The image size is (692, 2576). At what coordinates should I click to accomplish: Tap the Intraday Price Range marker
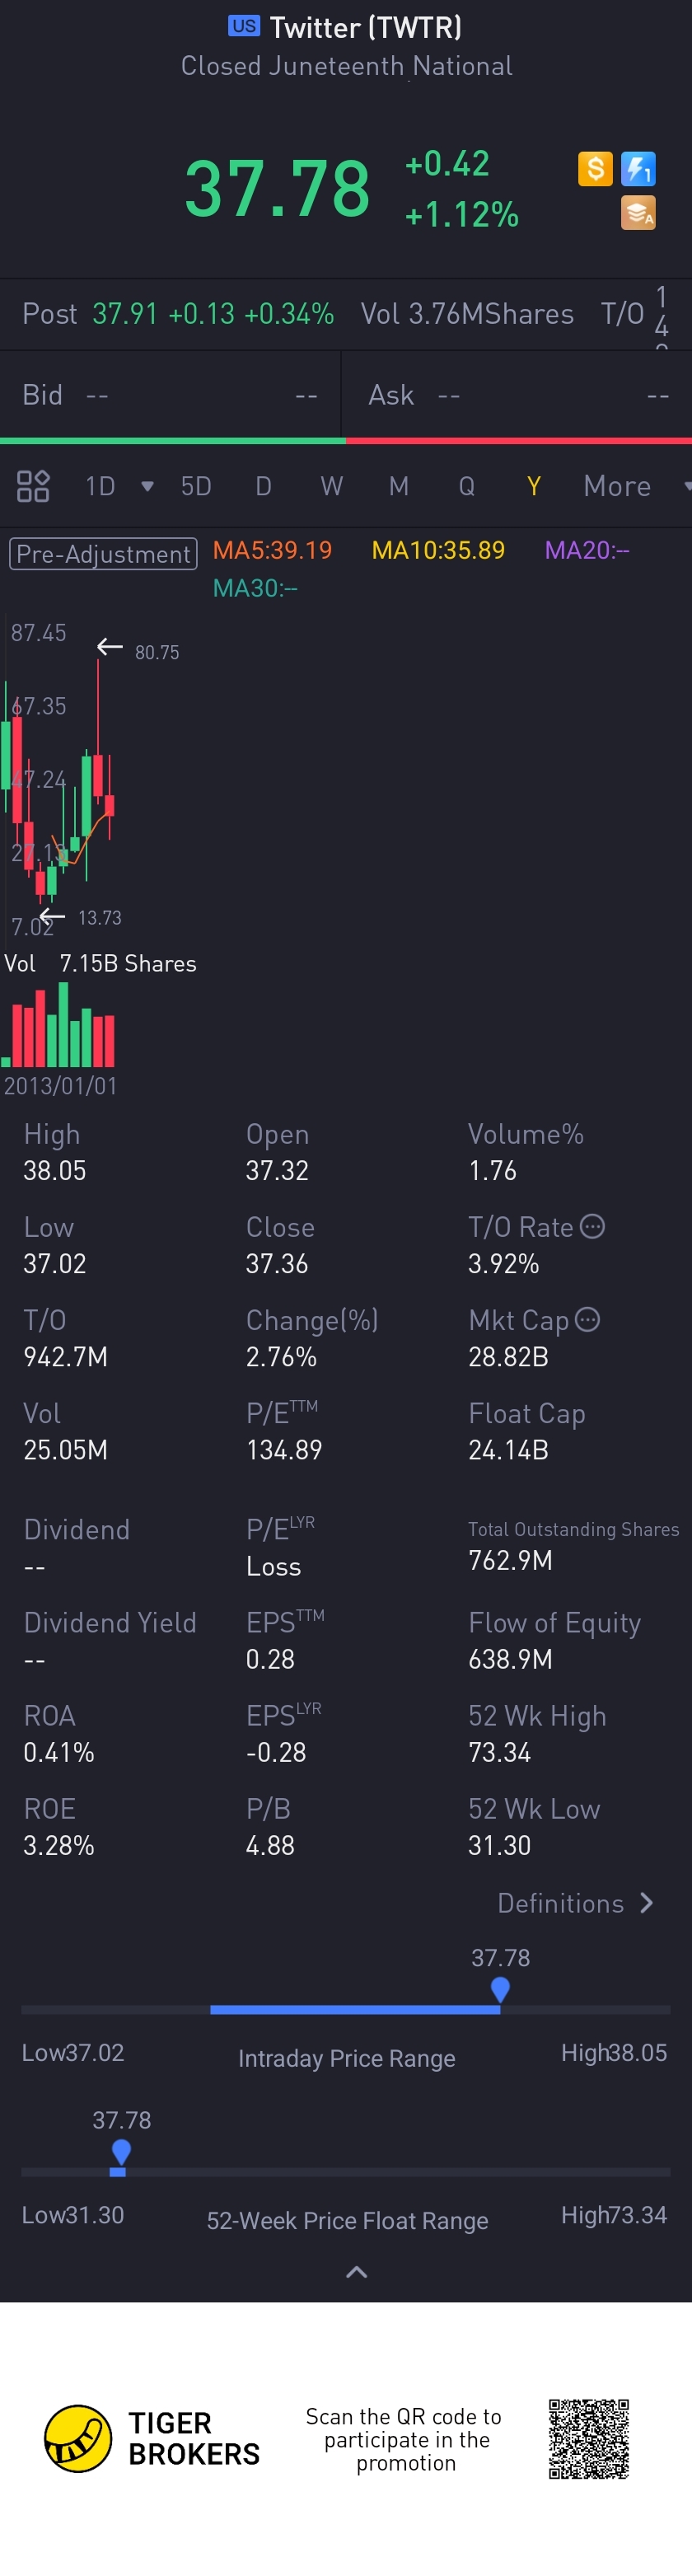(500, 1989)
